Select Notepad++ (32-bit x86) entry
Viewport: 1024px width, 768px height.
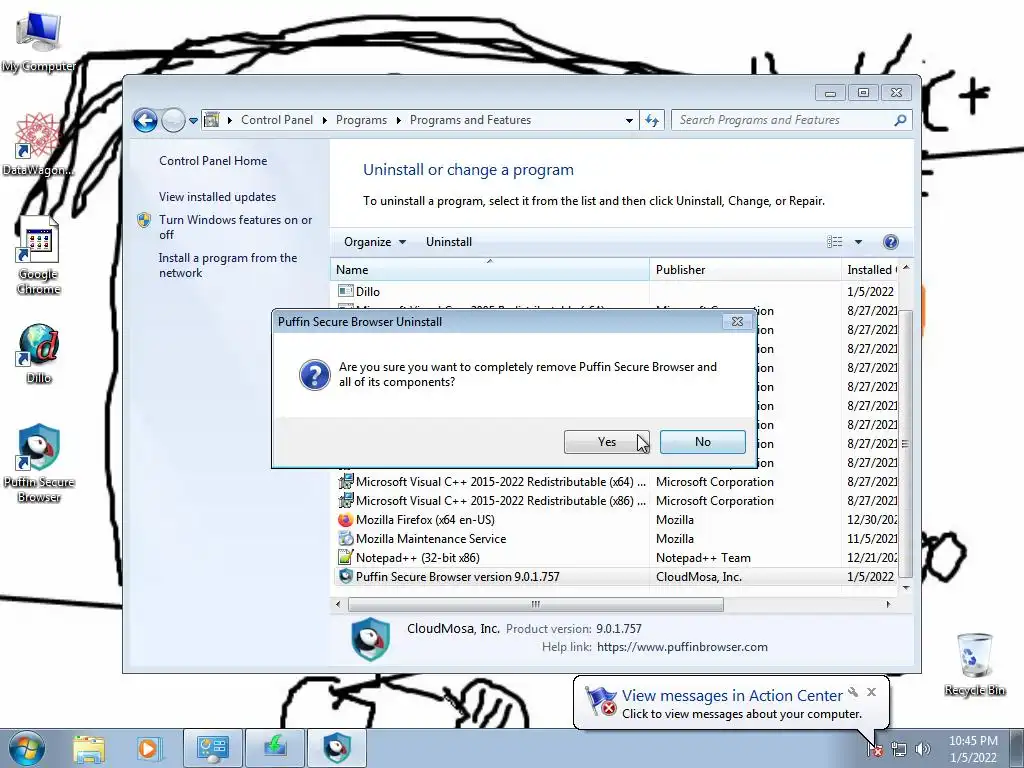pos(617,558)
